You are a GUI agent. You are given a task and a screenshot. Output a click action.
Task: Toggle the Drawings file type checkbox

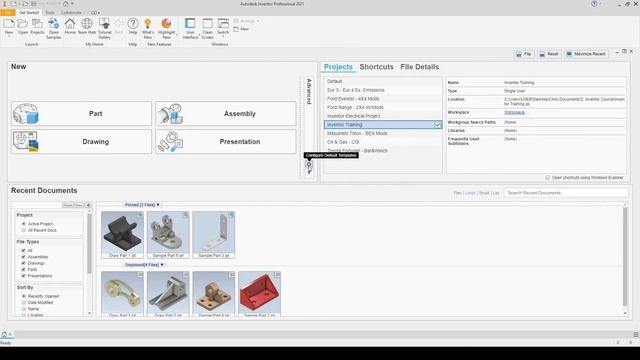(x=23, y=263)
